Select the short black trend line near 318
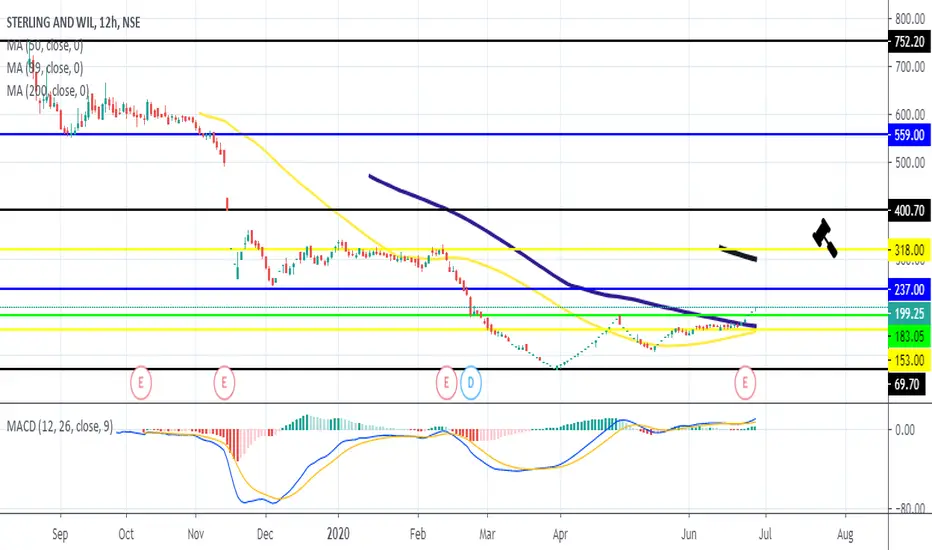Viewport: 932px width, 550px height. coord(738,253)
